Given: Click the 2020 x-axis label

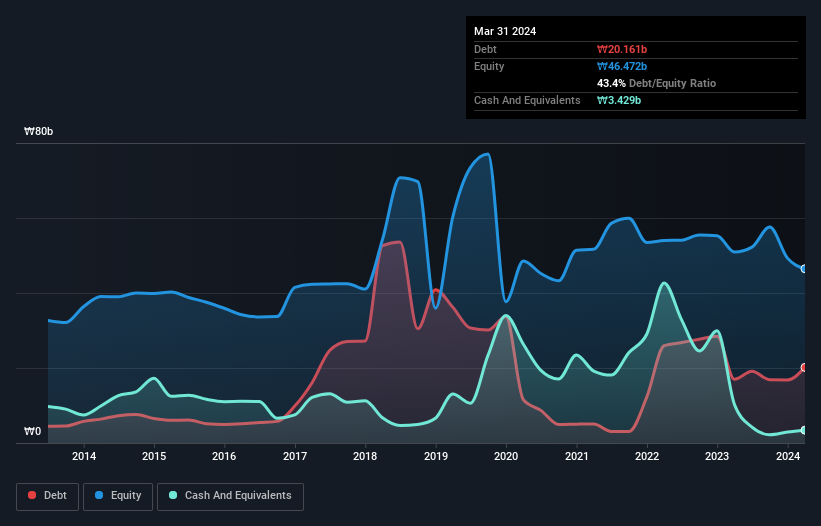Looking at the screenshot, I should click(x=506, y=456).
